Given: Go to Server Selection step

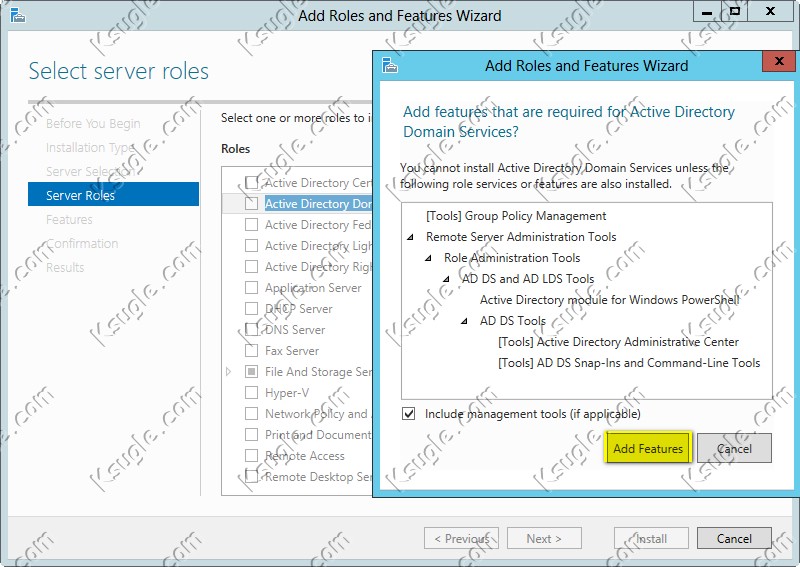Looking at the screenshot, I should coord(91,171).
